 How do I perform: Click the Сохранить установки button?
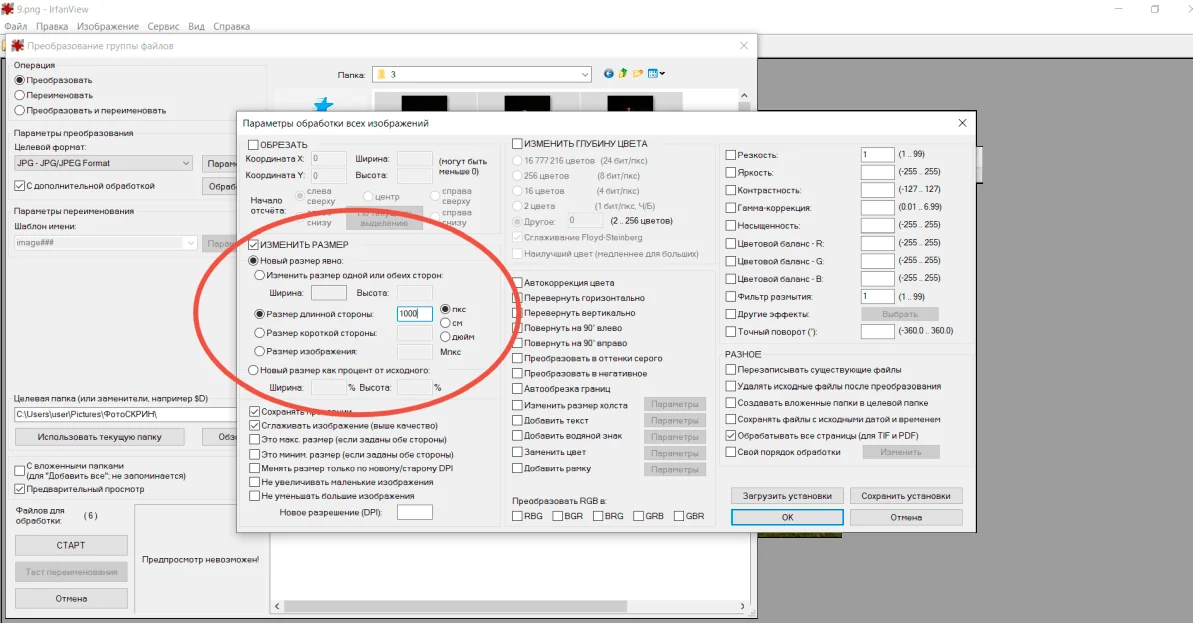tap(906, 496)
